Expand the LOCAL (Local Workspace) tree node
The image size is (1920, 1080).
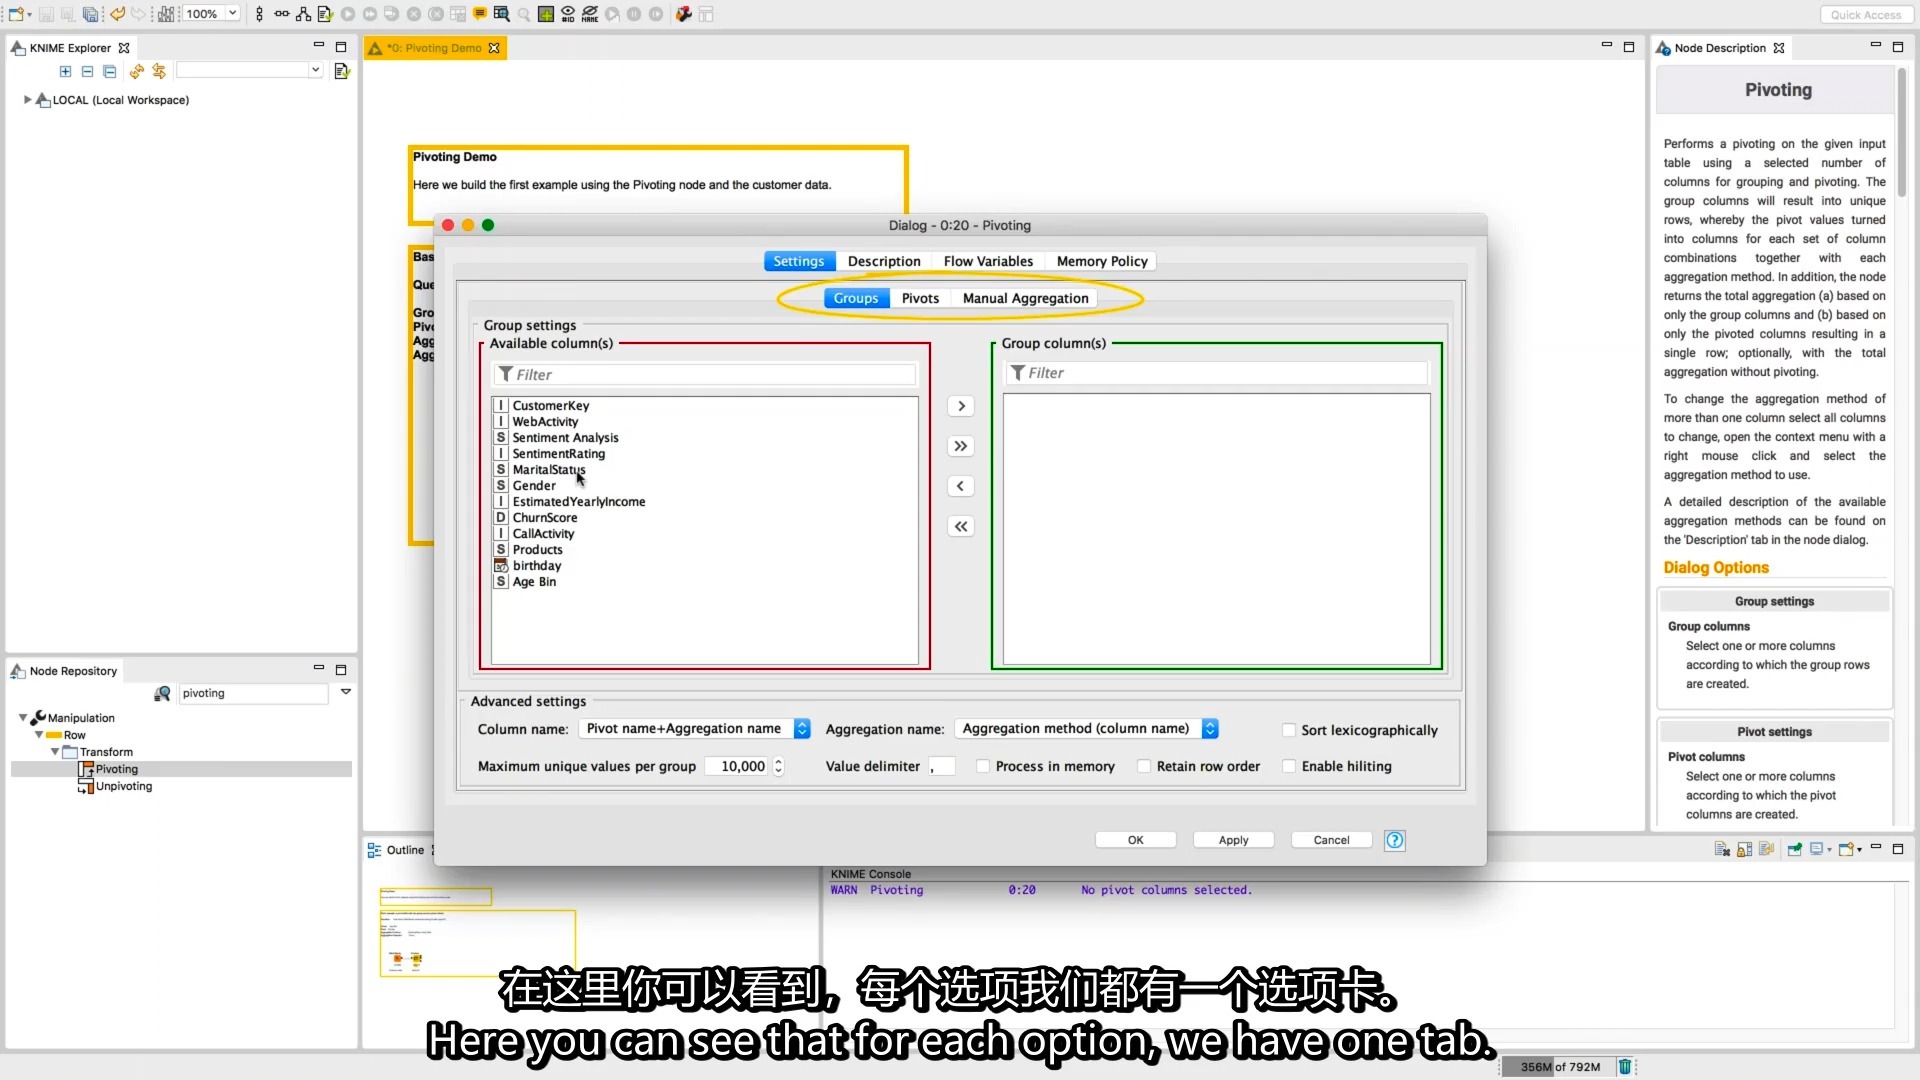click(27, 100)
